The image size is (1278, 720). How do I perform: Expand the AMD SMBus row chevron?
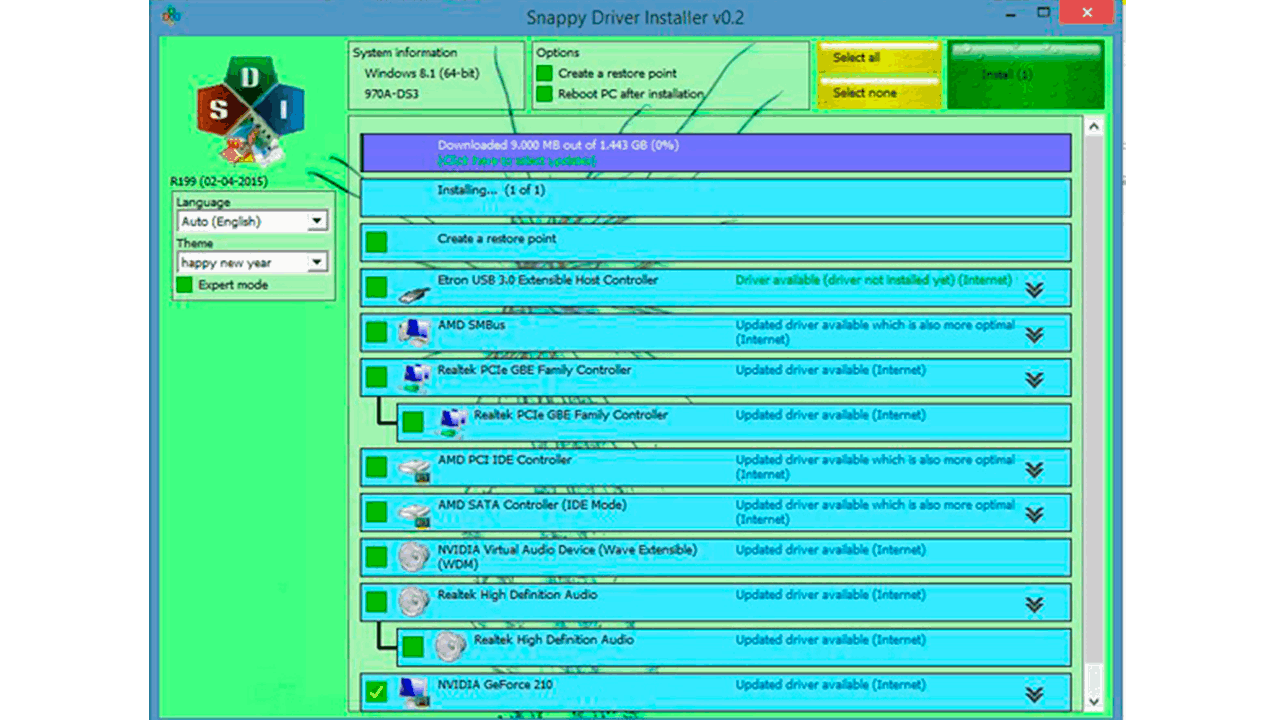[x=1034, y=335]
